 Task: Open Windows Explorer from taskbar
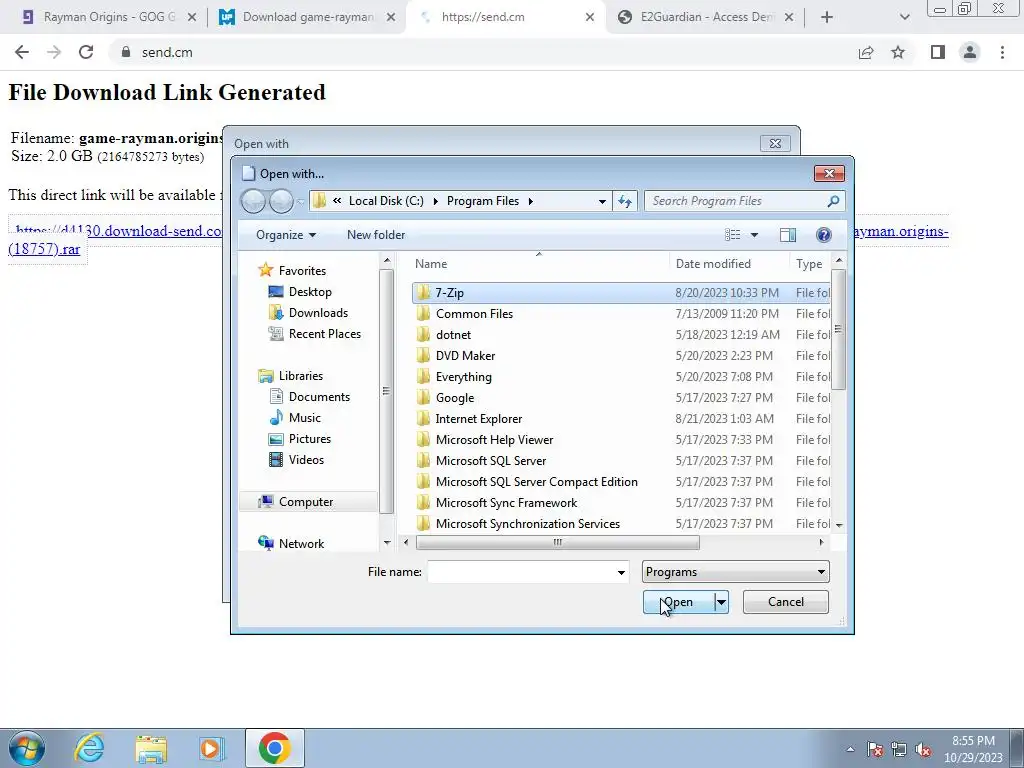[151, 748]
